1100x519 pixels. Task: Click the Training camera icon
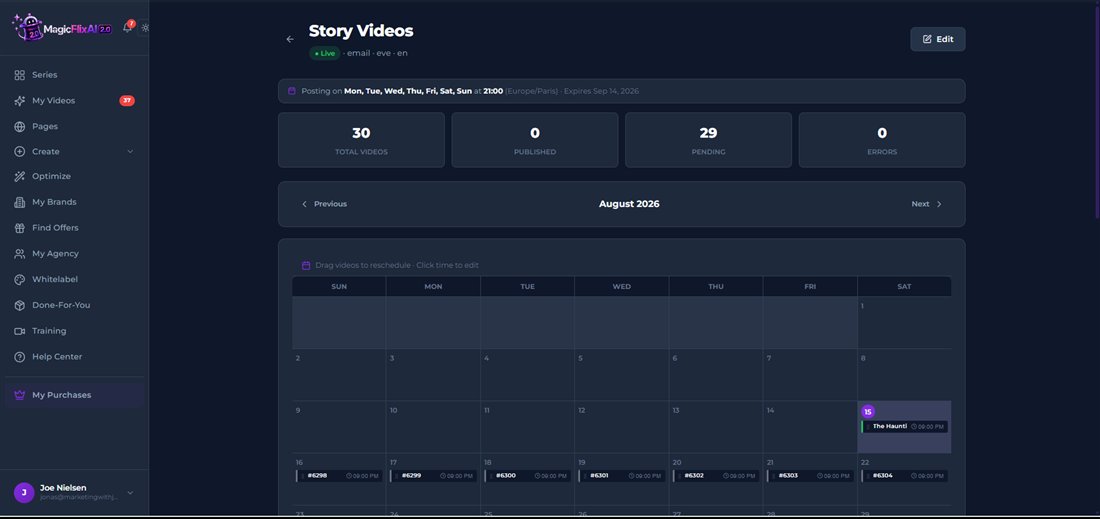click(20, 331)
